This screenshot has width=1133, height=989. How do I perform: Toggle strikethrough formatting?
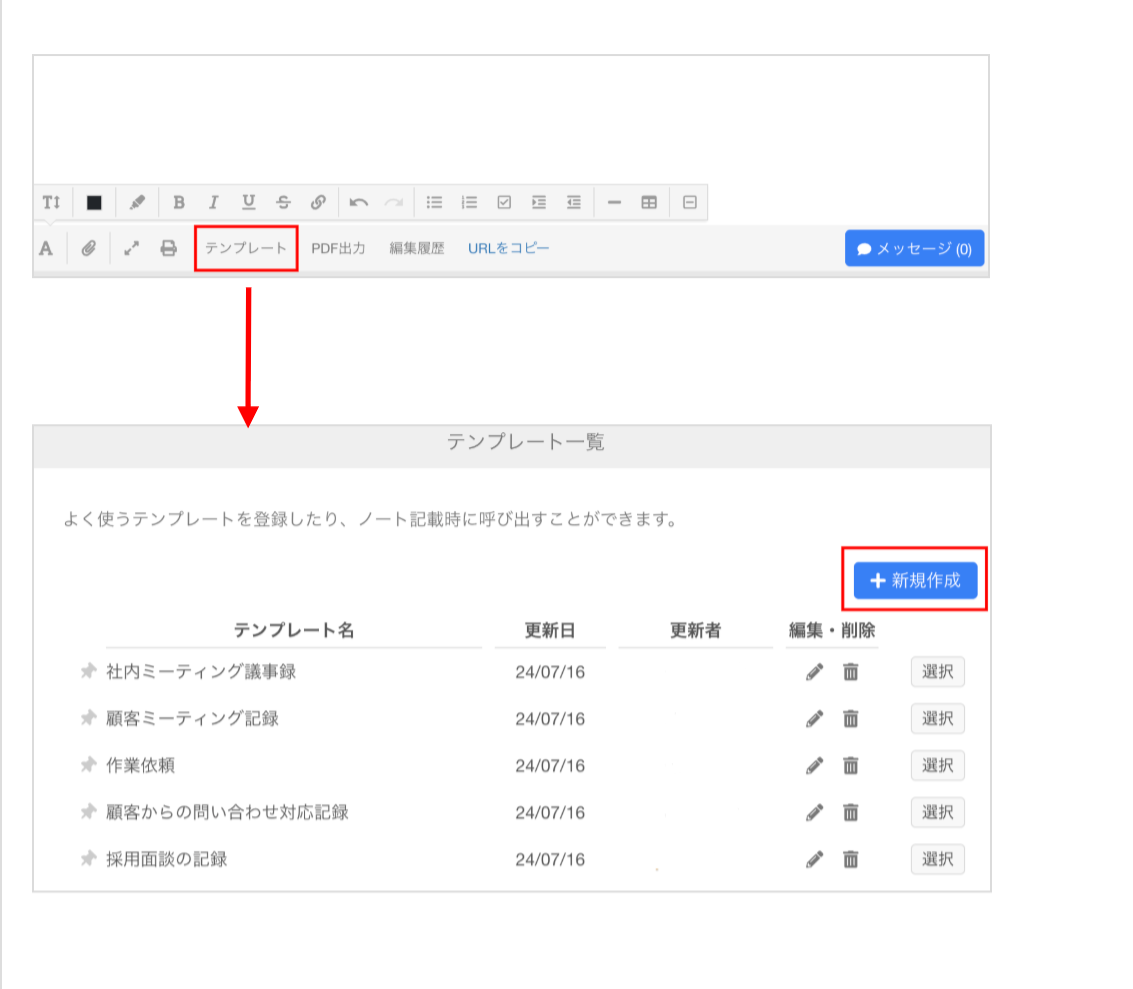(x=283, y=202)
